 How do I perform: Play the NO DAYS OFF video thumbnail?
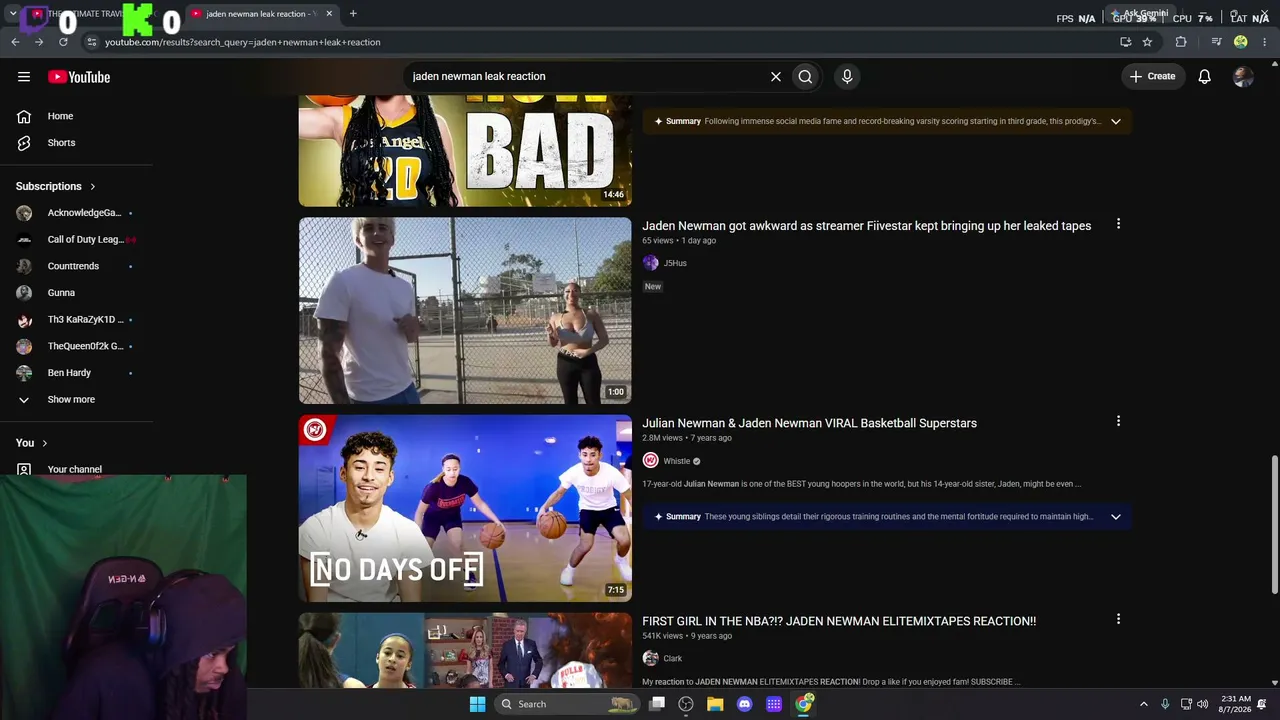click(465, 508)
